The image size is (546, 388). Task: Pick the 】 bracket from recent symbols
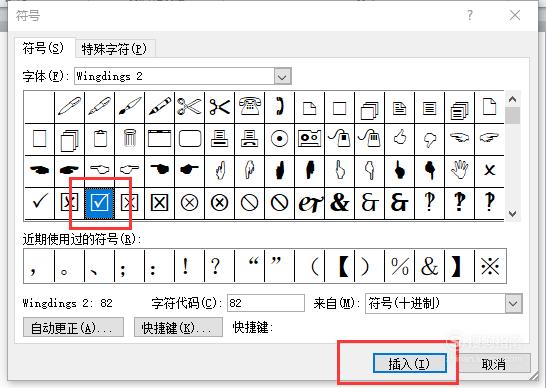[459, 266]
